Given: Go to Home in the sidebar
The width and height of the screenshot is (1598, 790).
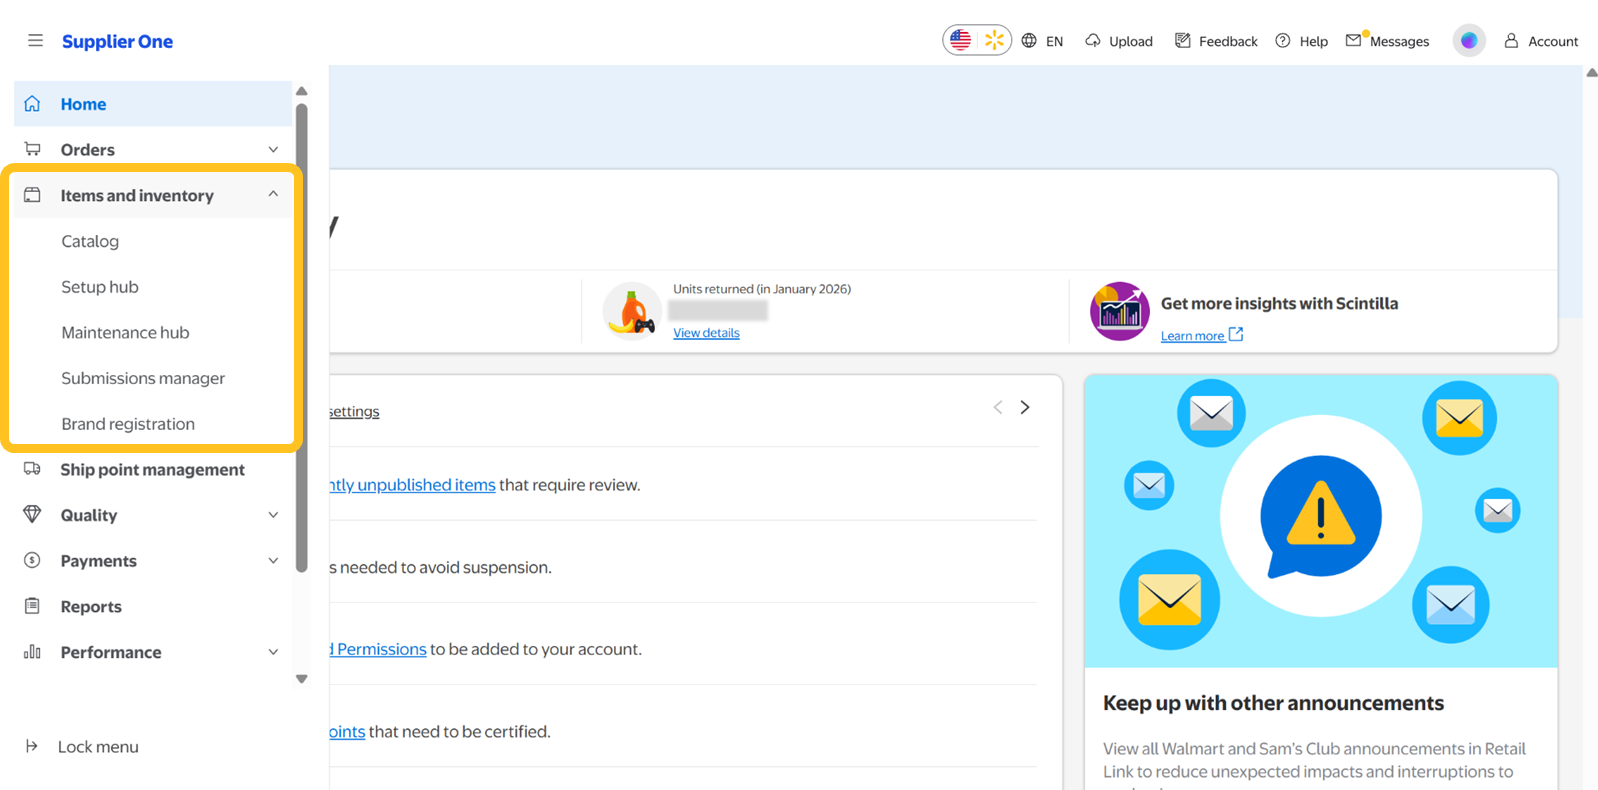Looking at the screenshot, I should 153,104.
